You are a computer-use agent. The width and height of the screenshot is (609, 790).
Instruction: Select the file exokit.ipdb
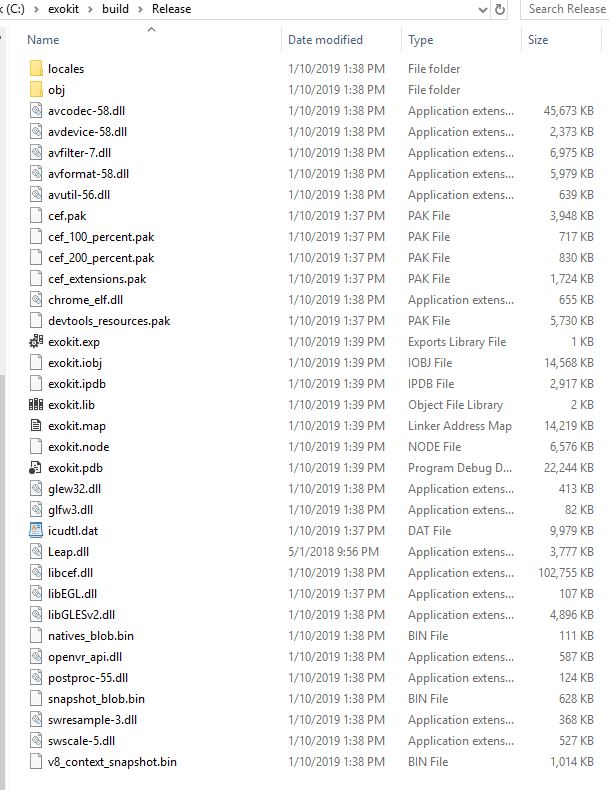point(77,384)
